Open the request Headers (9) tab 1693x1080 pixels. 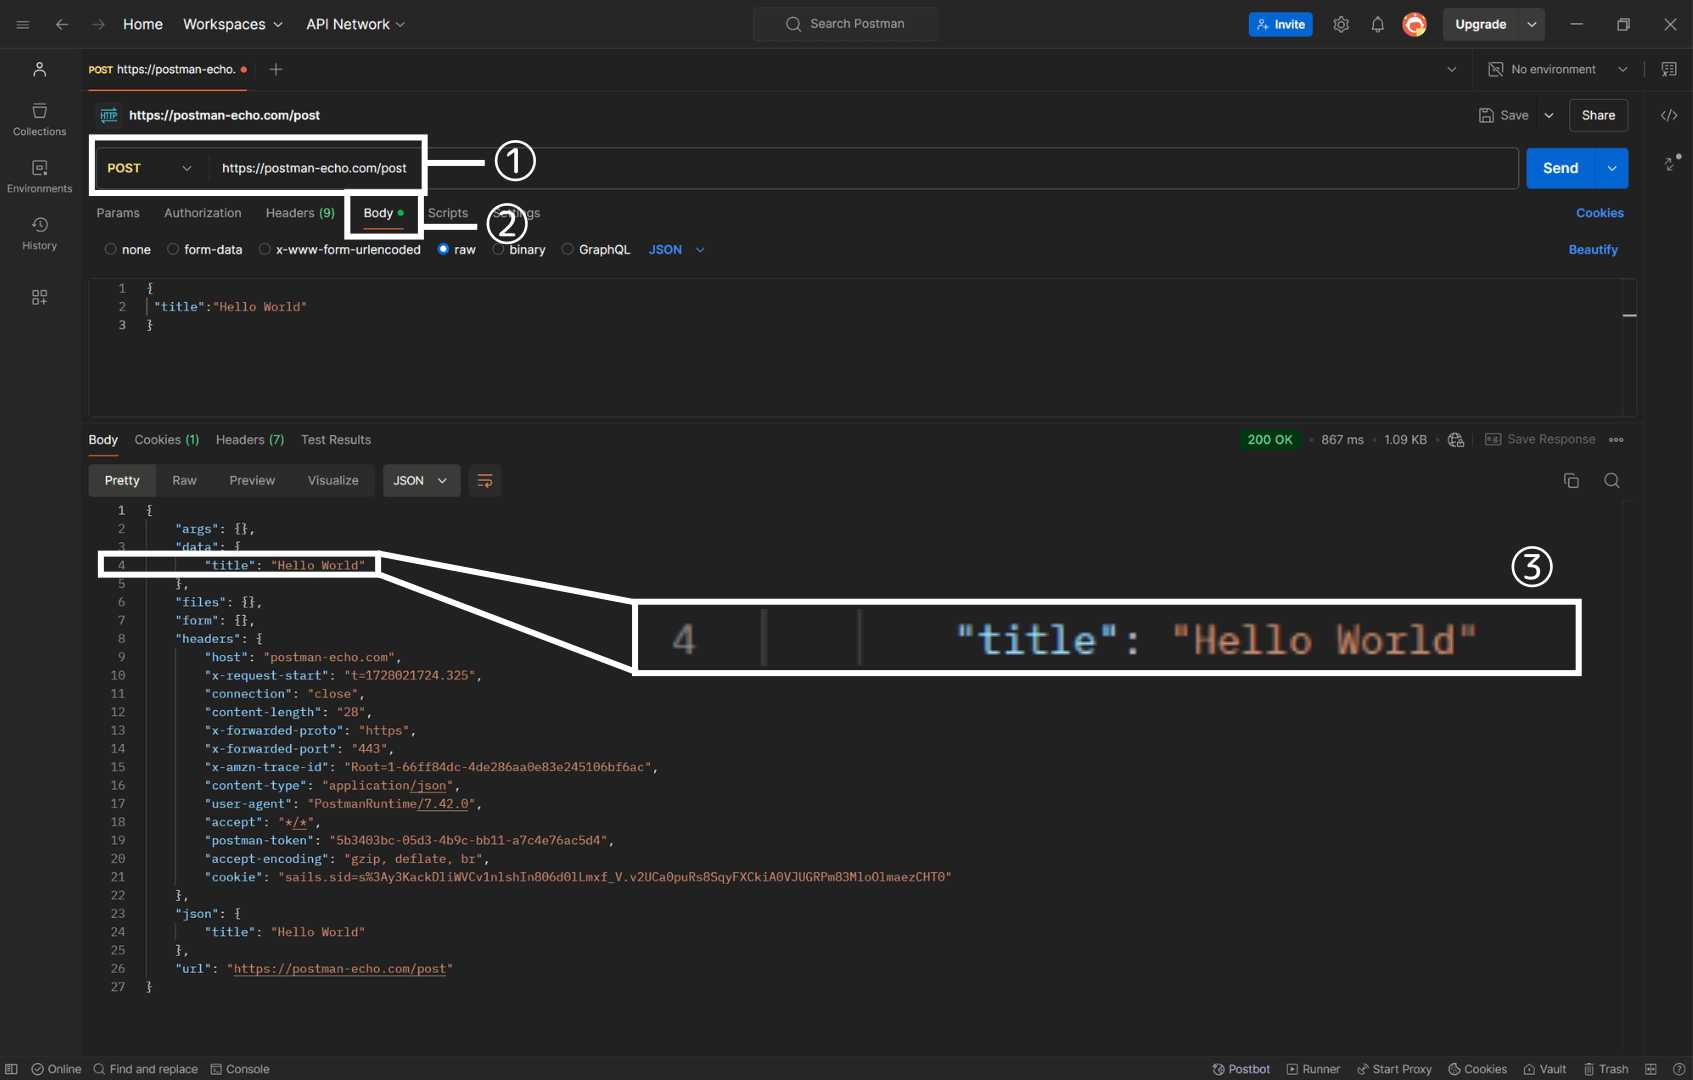click(x=300, y=213)
